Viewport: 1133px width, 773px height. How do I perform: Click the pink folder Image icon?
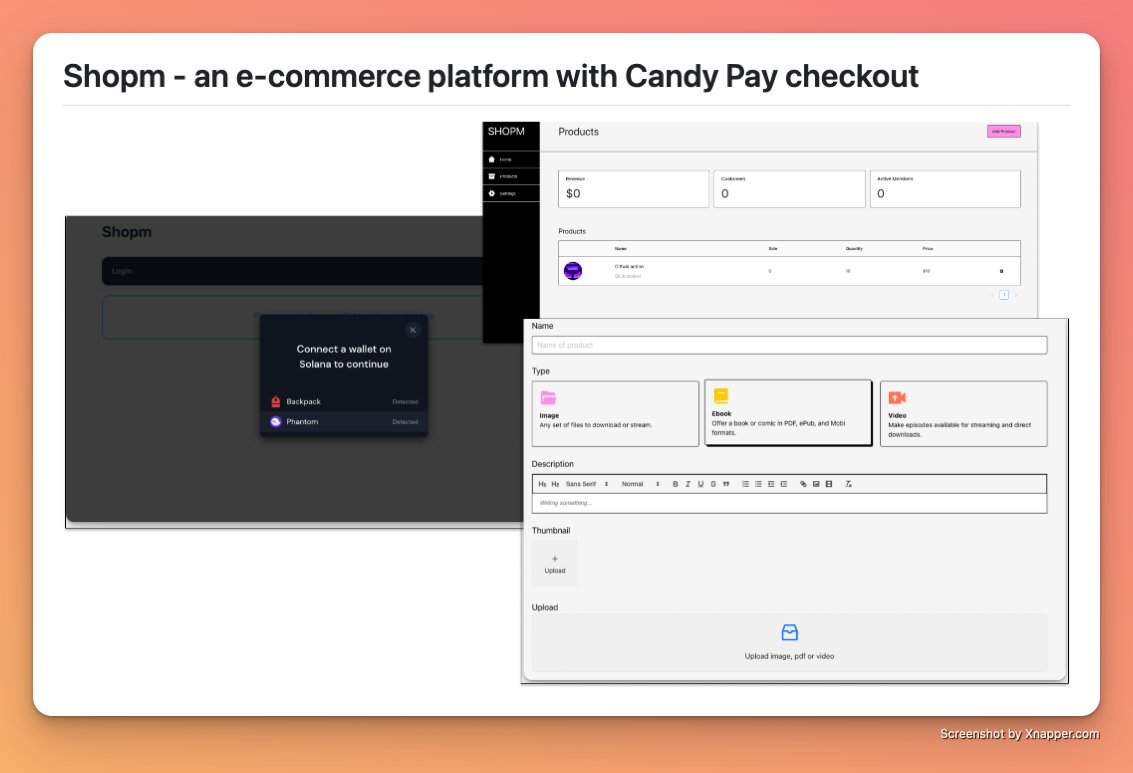pos(548,398)
